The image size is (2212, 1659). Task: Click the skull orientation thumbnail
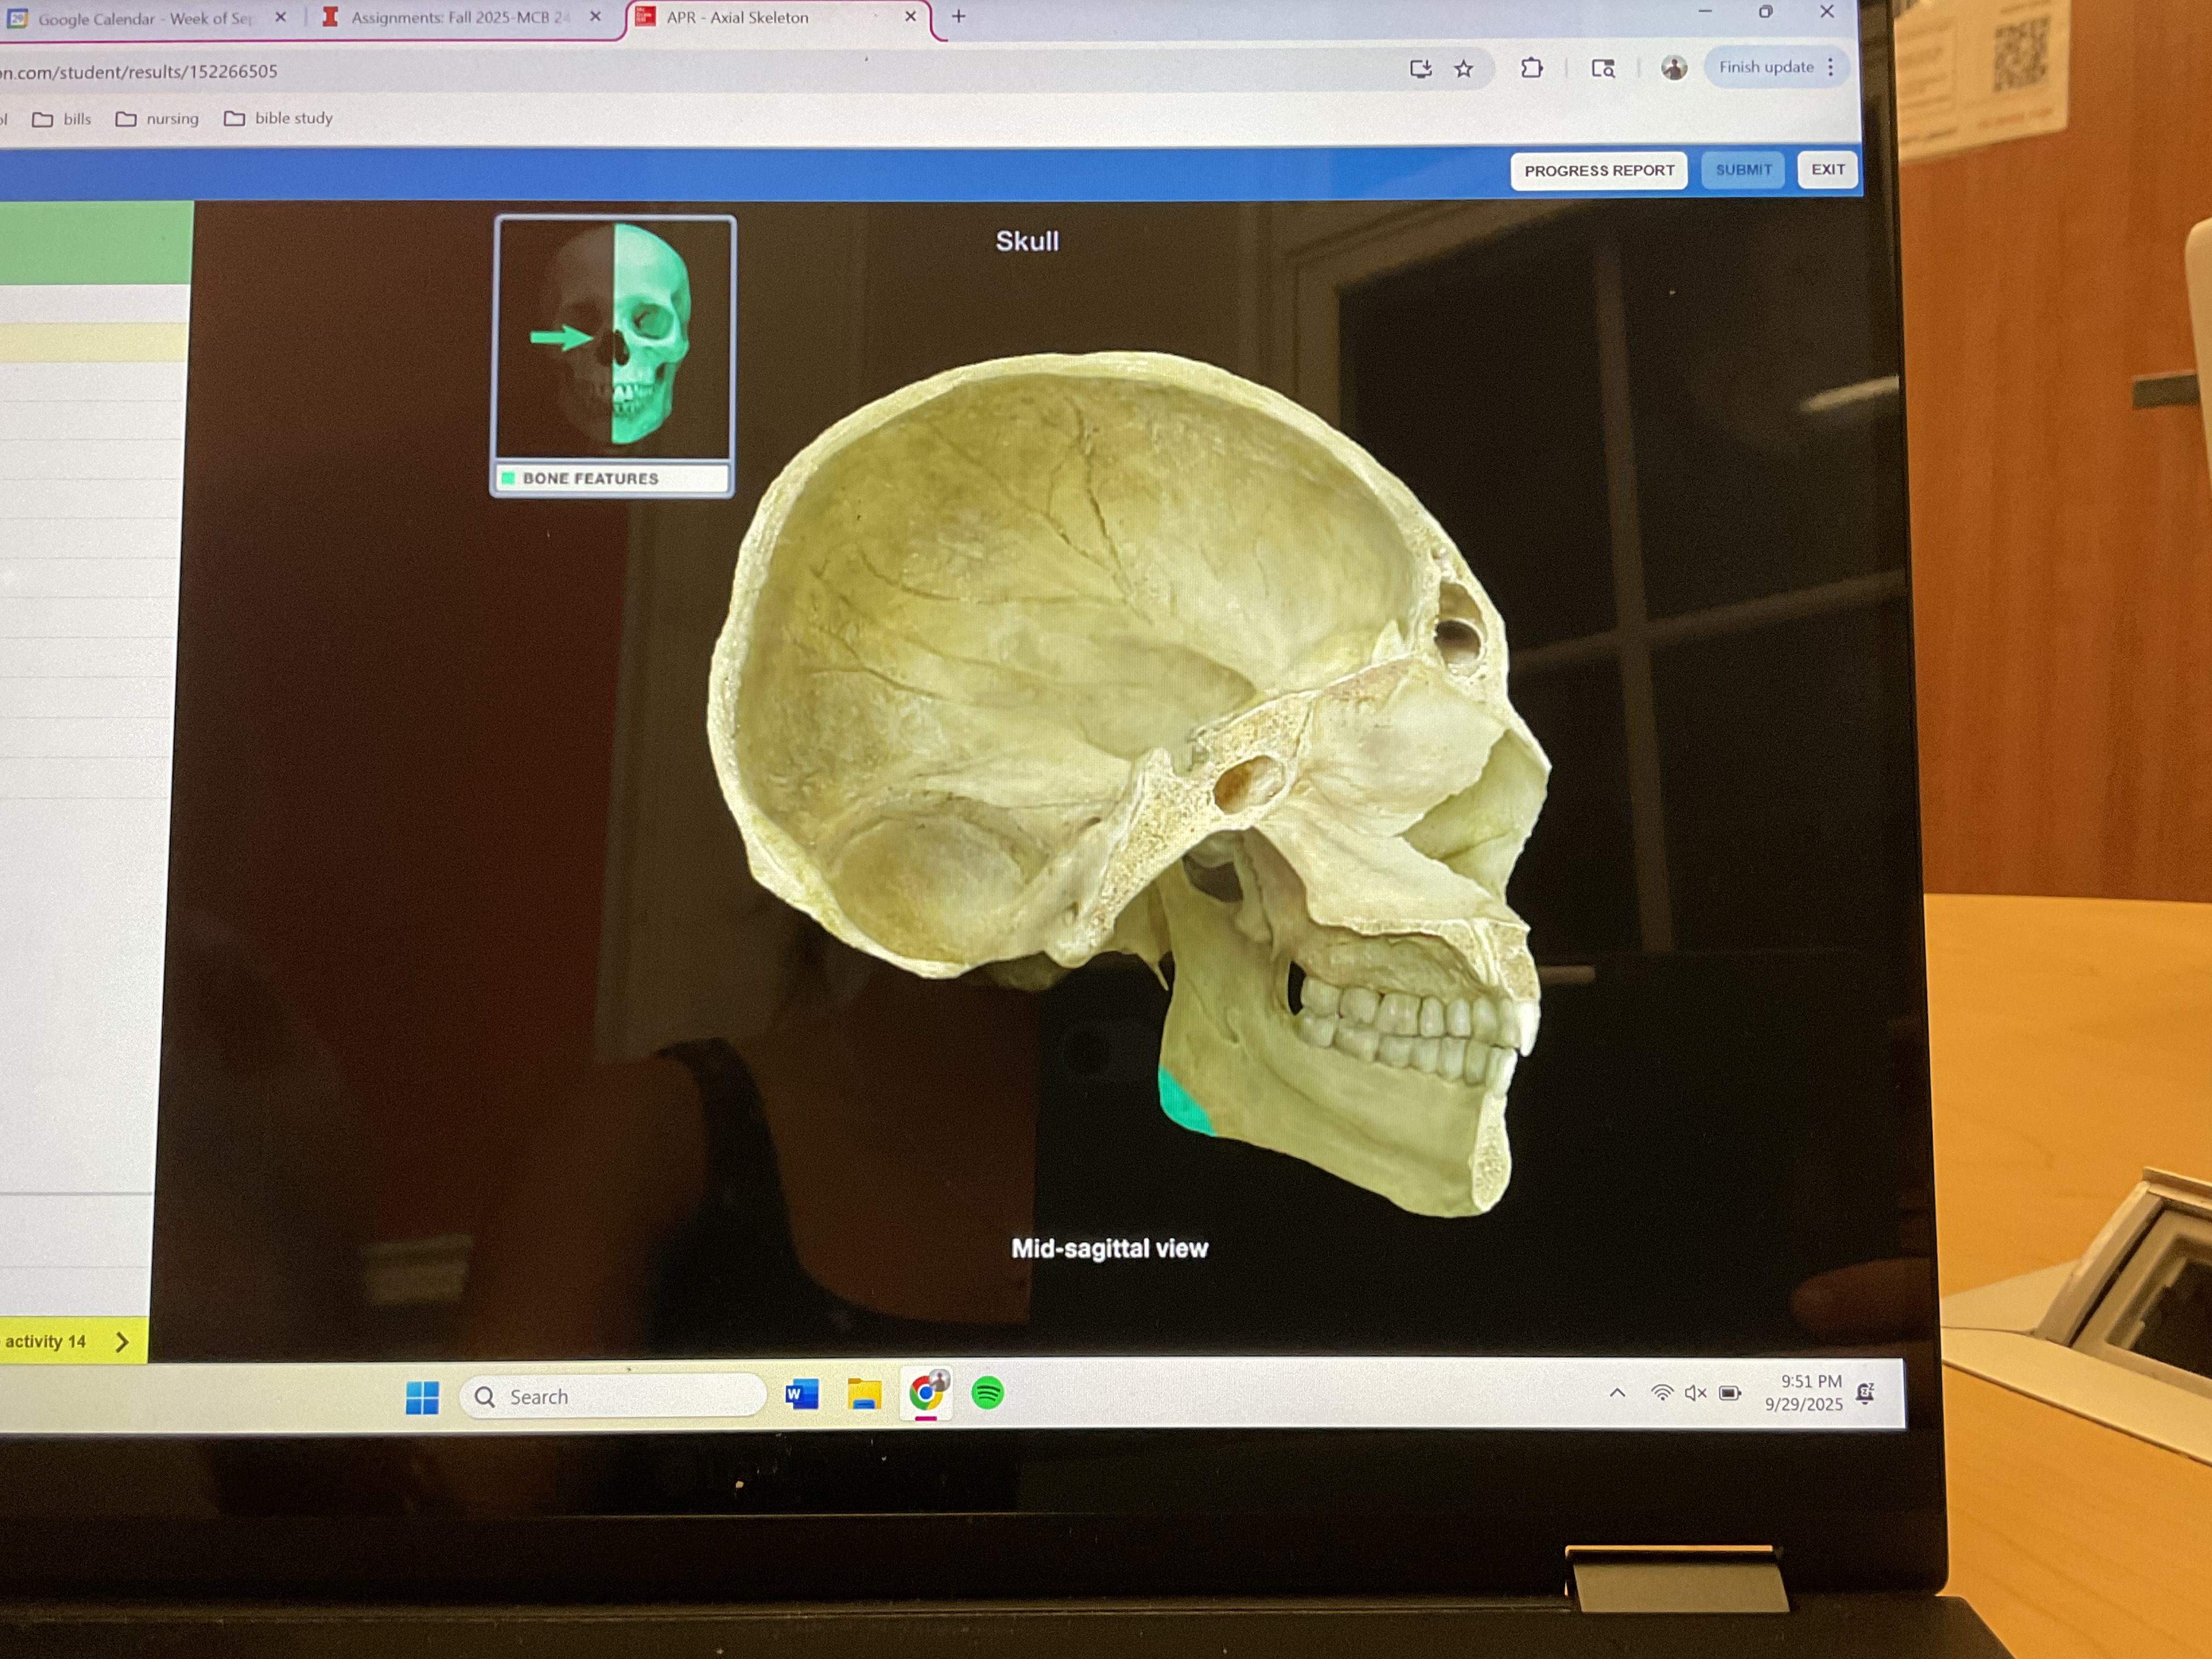[614, 338]
